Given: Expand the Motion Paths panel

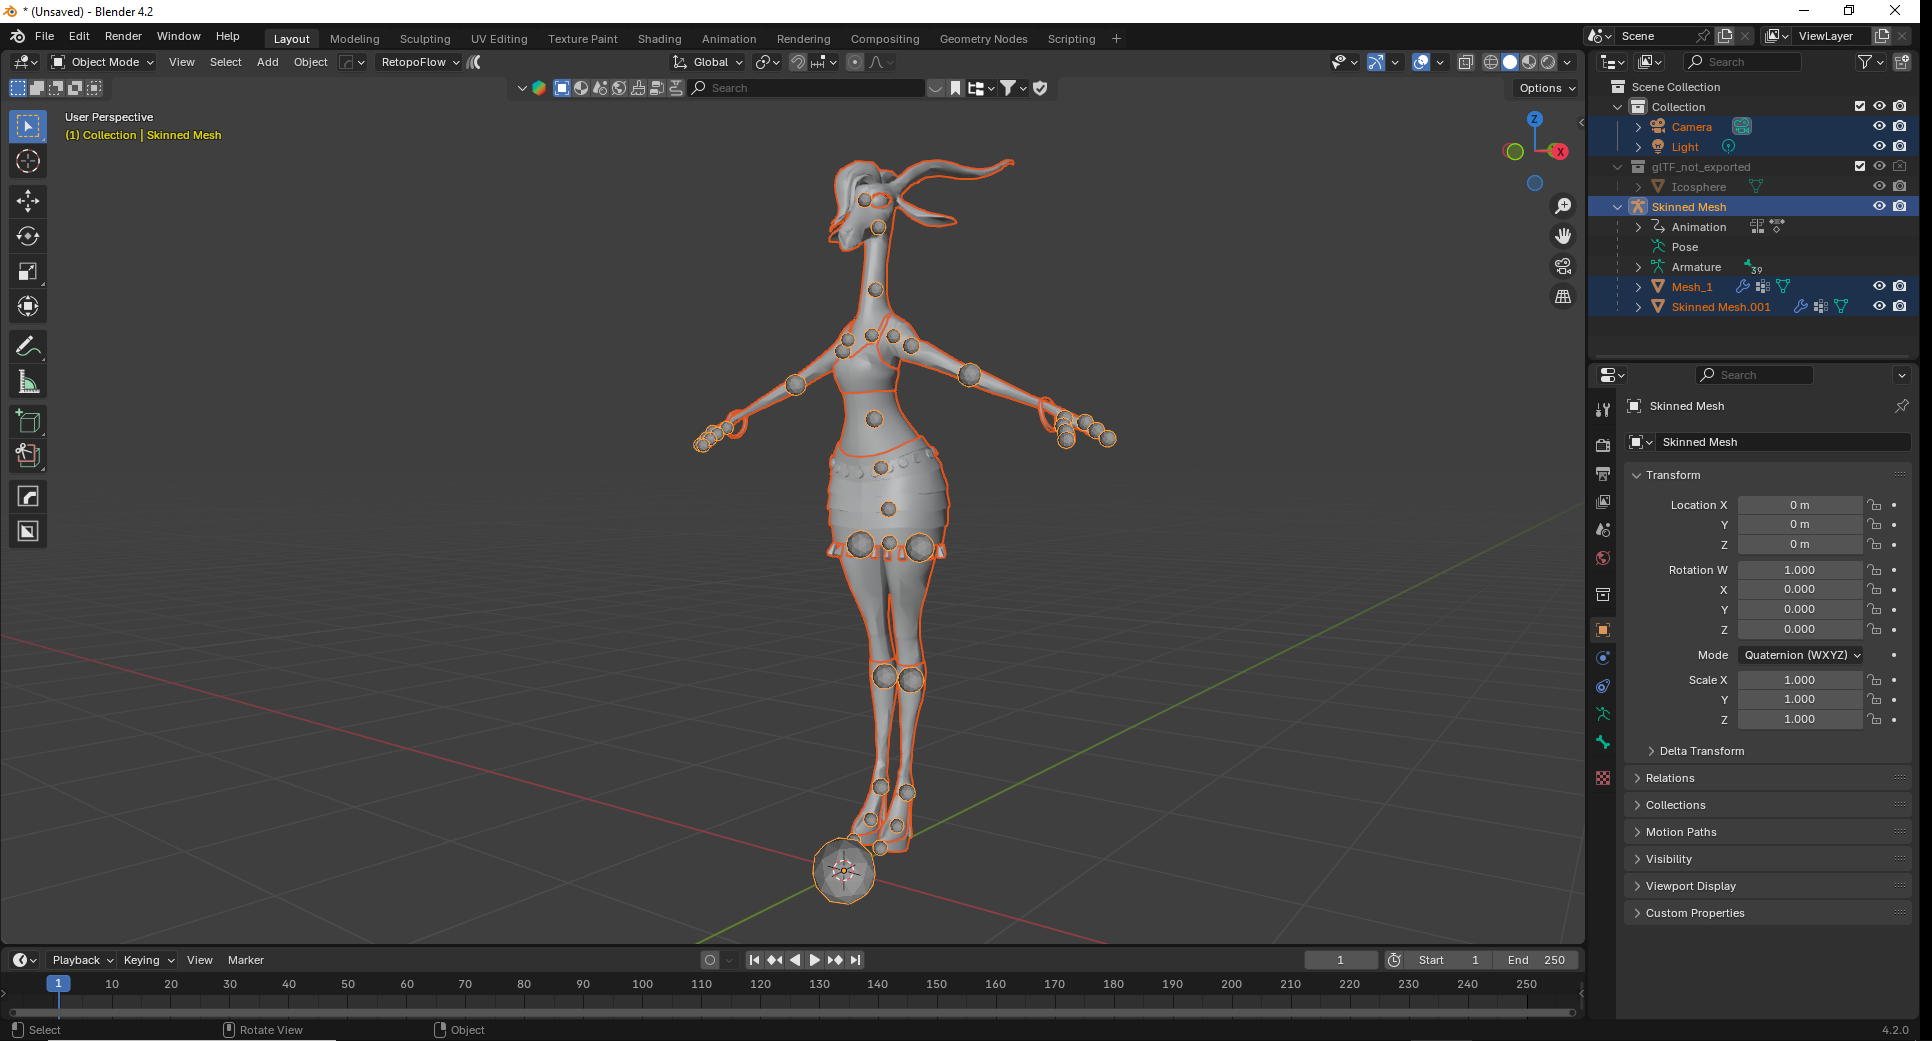Looking at the screenshot, I should tap(1769, 832).
